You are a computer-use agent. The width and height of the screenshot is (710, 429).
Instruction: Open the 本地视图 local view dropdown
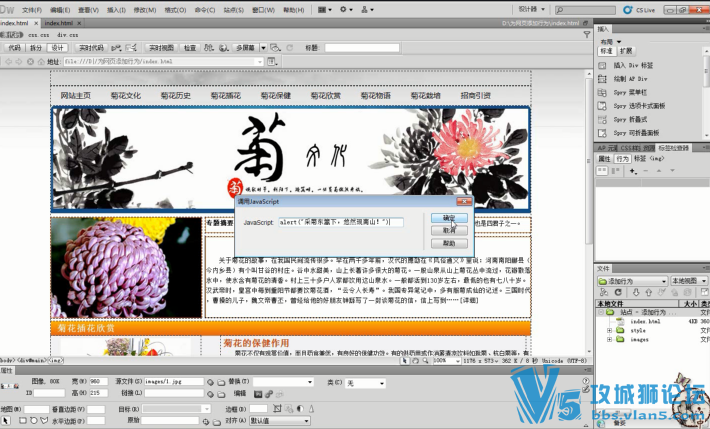point(689,281)
